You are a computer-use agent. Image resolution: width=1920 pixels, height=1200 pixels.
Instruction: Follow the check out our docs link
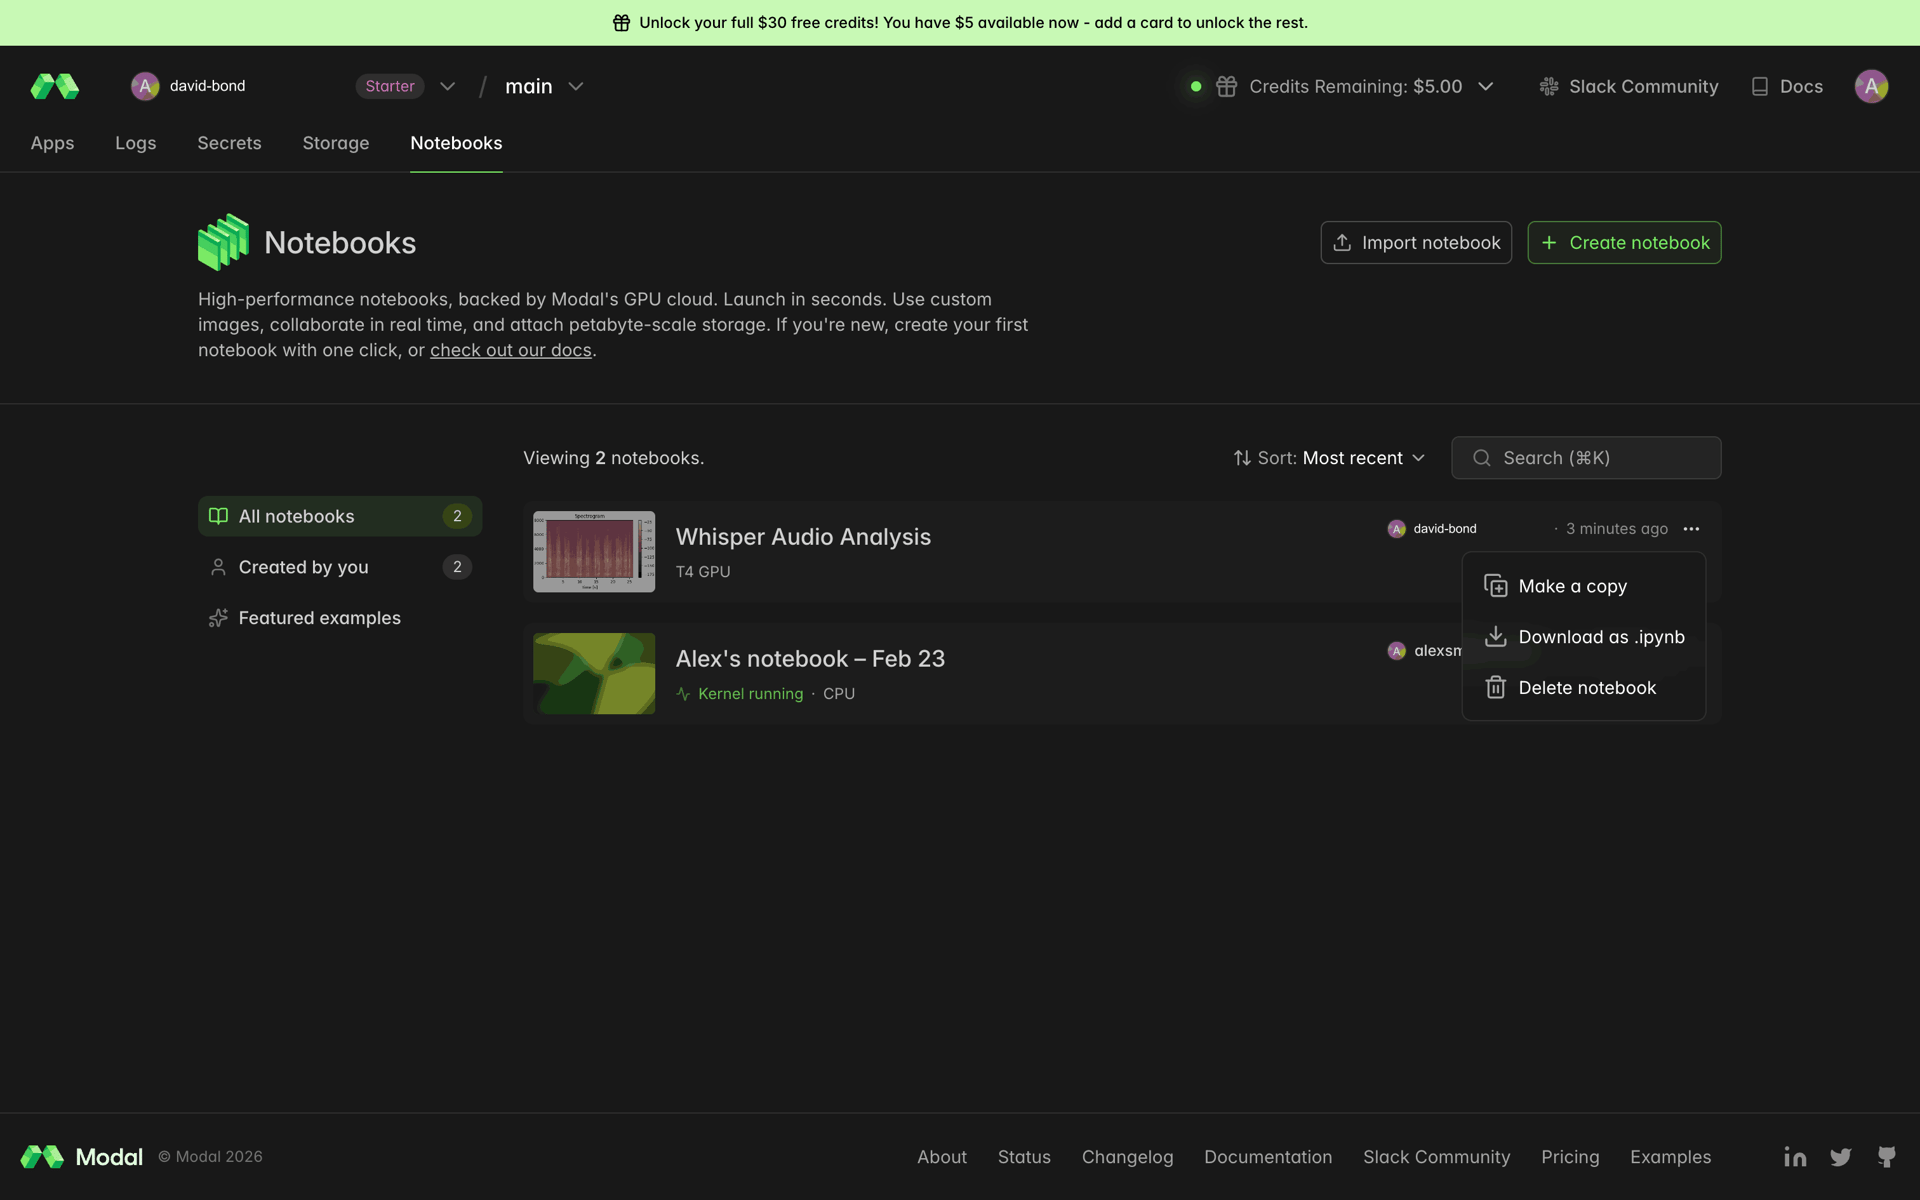(x=511, y=350)
